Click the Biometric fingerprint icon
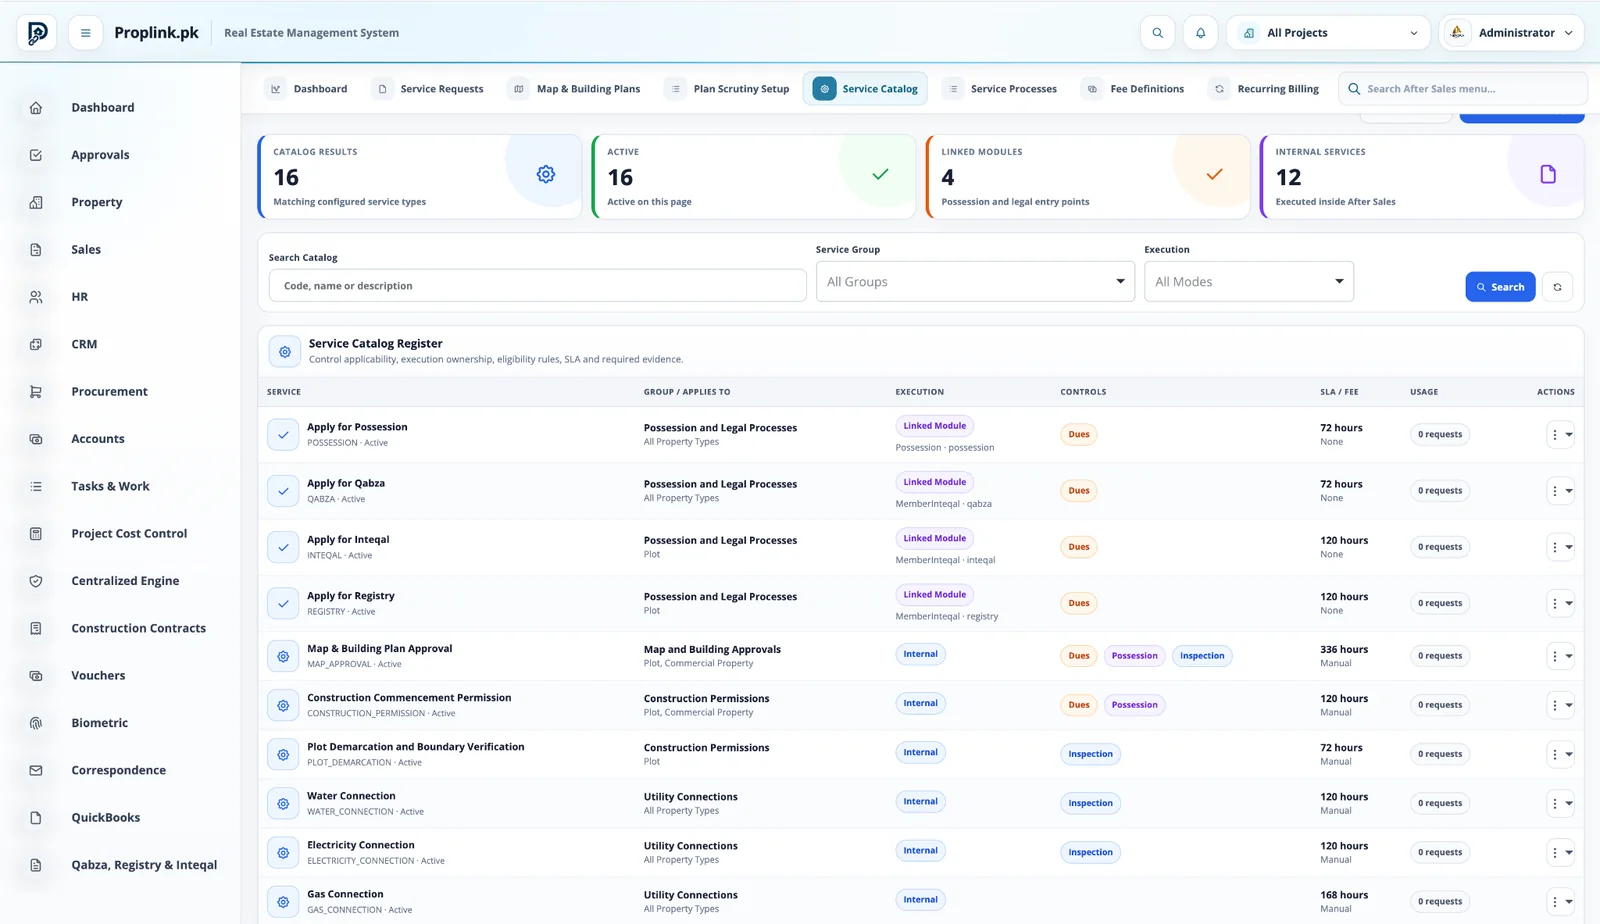 (x=36, y=723)
